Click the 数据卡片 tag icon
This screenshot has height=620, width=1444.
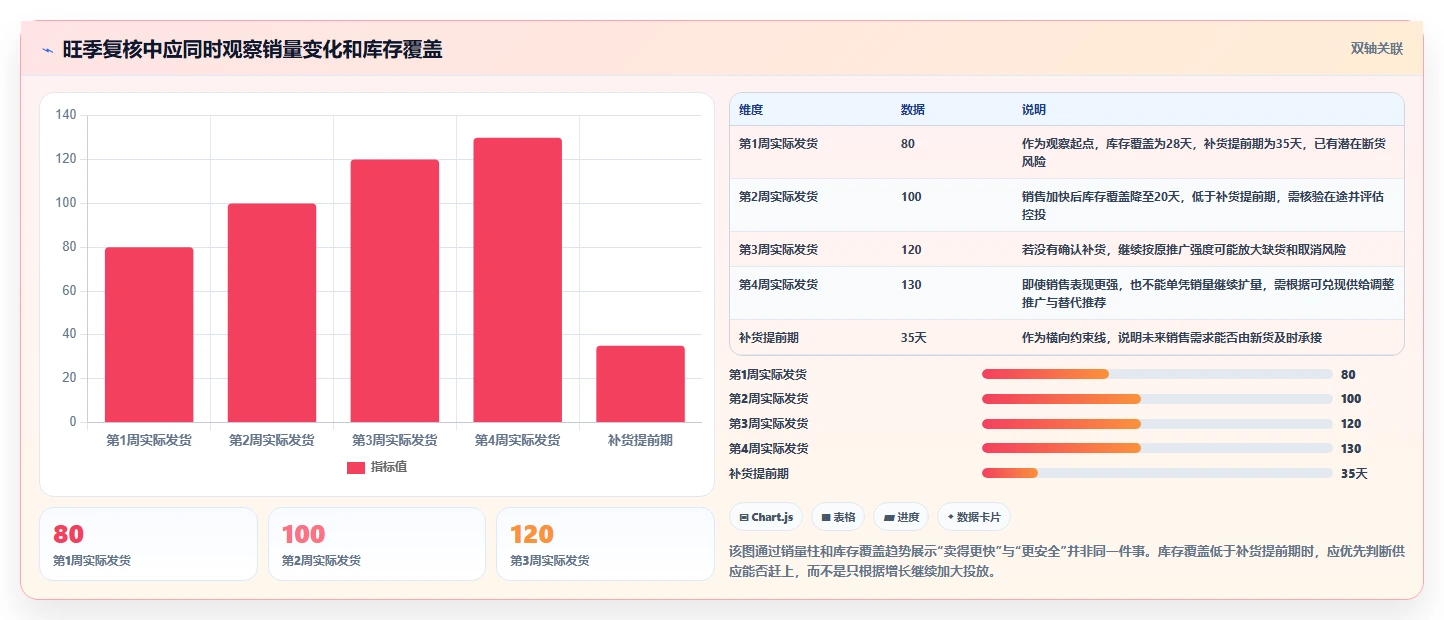(950, 518)
